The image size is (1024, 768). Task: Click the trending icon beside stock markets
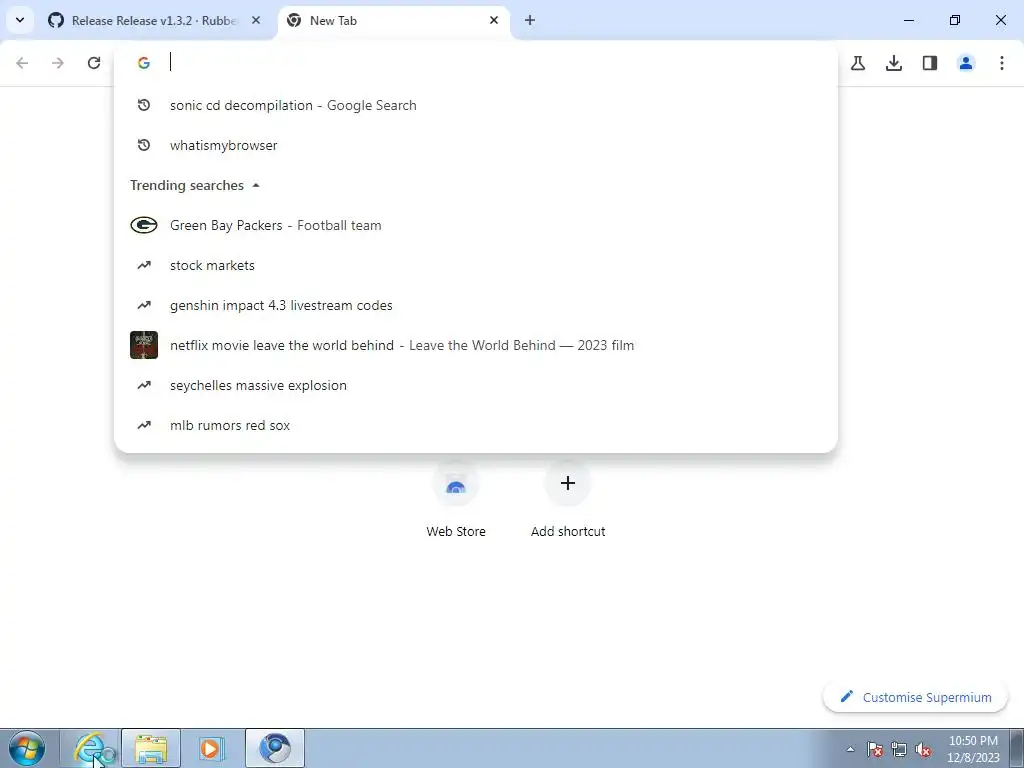pyautogui.click(x=144, y=265)
